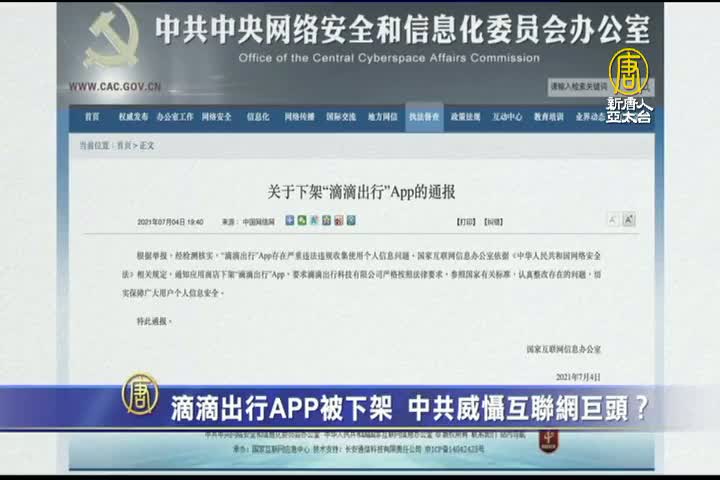Viewport: 720px width, 480px height.
Task: Click 首页 in the breadcrumb trail
Action: point(123,145)
